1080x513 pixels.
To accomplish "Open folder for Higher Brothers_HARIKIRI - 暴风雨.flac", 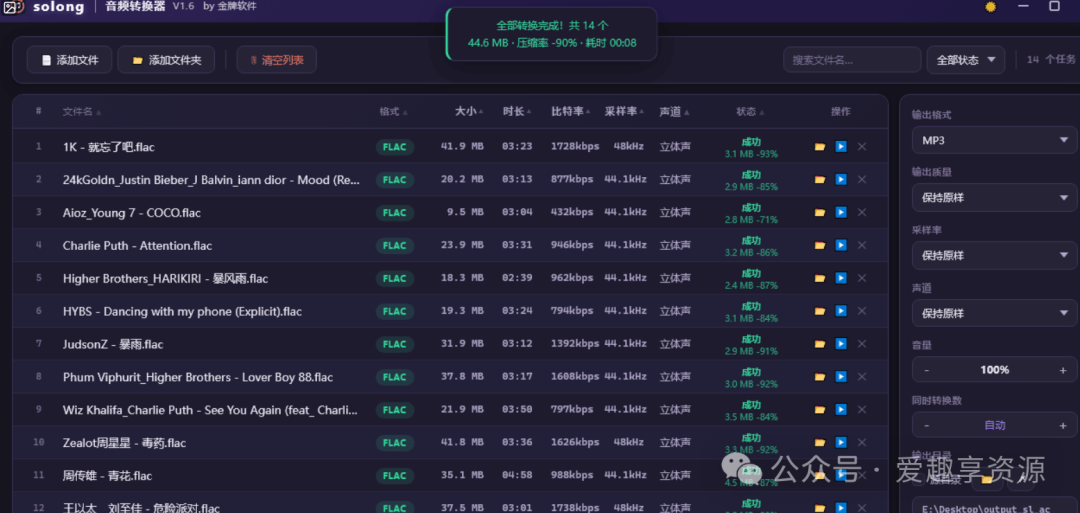I will coord(820,278).
